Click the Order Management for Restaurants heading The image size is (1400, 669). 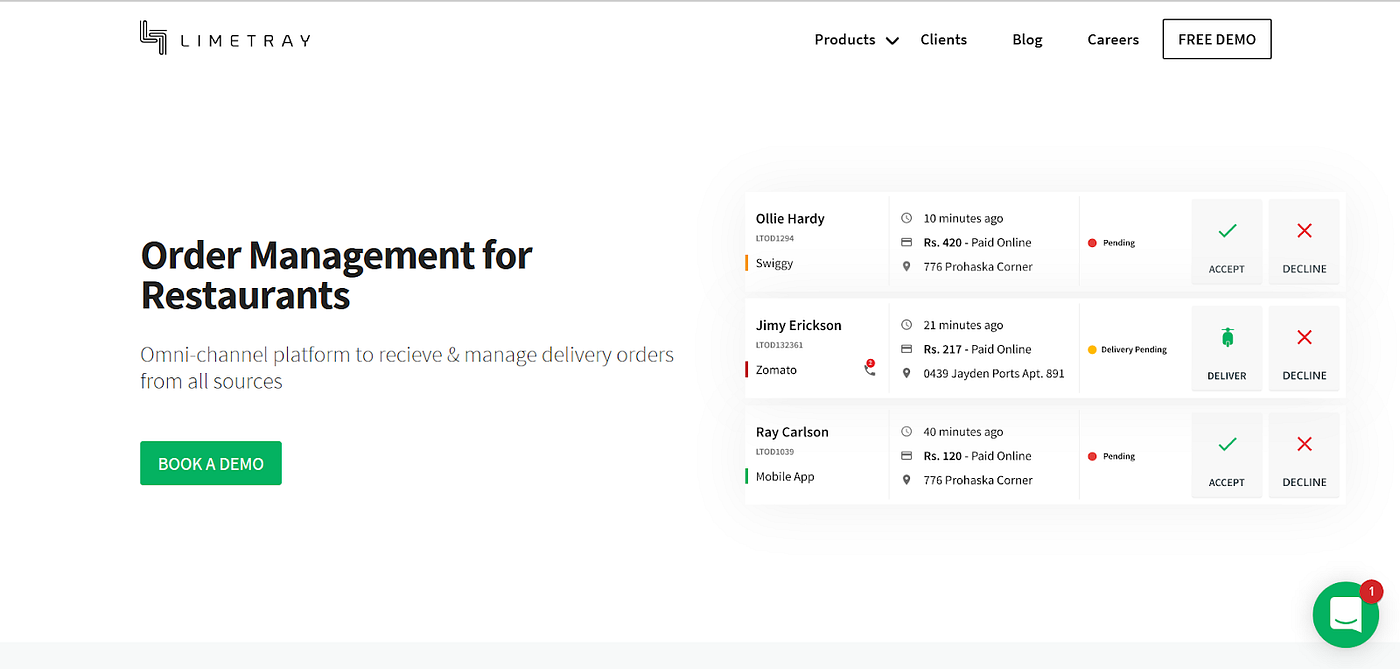tap(337, 275)
